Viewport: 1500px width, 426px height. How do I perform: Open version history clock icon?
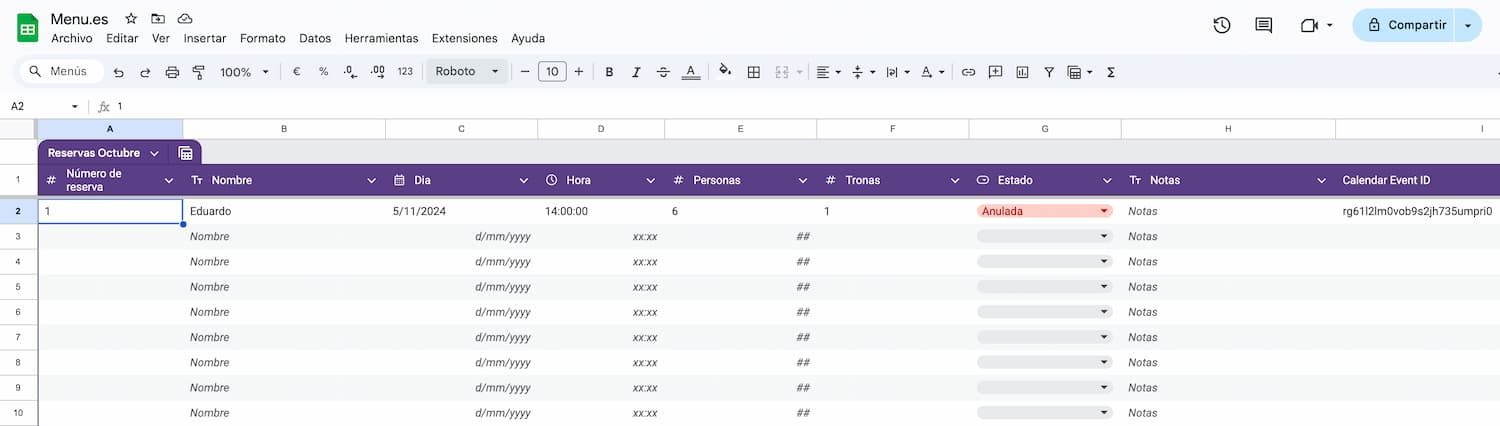click(1221, 25)
